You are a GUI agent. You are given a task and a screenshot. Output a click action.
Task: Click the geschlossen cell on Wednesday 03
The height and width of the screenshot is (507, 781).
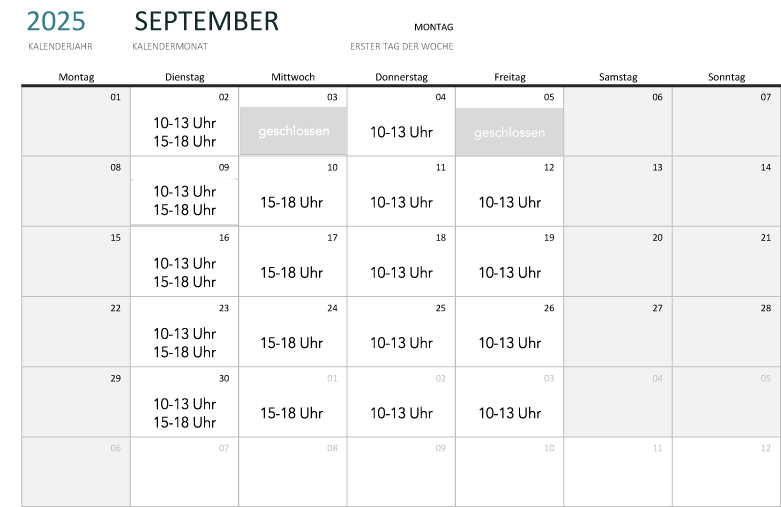click(x=293, y=131)
